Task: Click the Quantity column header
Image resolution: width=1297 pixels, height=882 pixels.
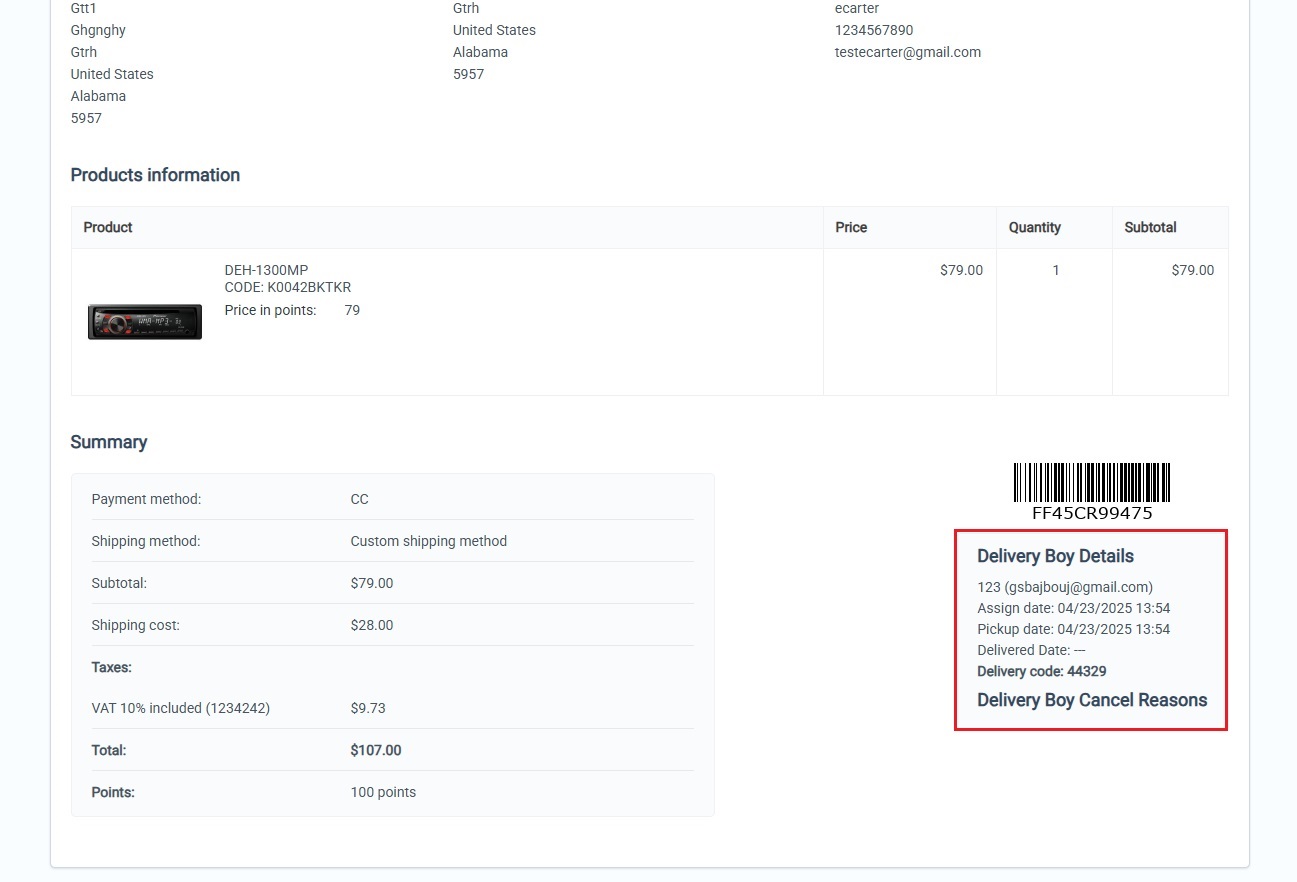Action: tap(1034, 227)
